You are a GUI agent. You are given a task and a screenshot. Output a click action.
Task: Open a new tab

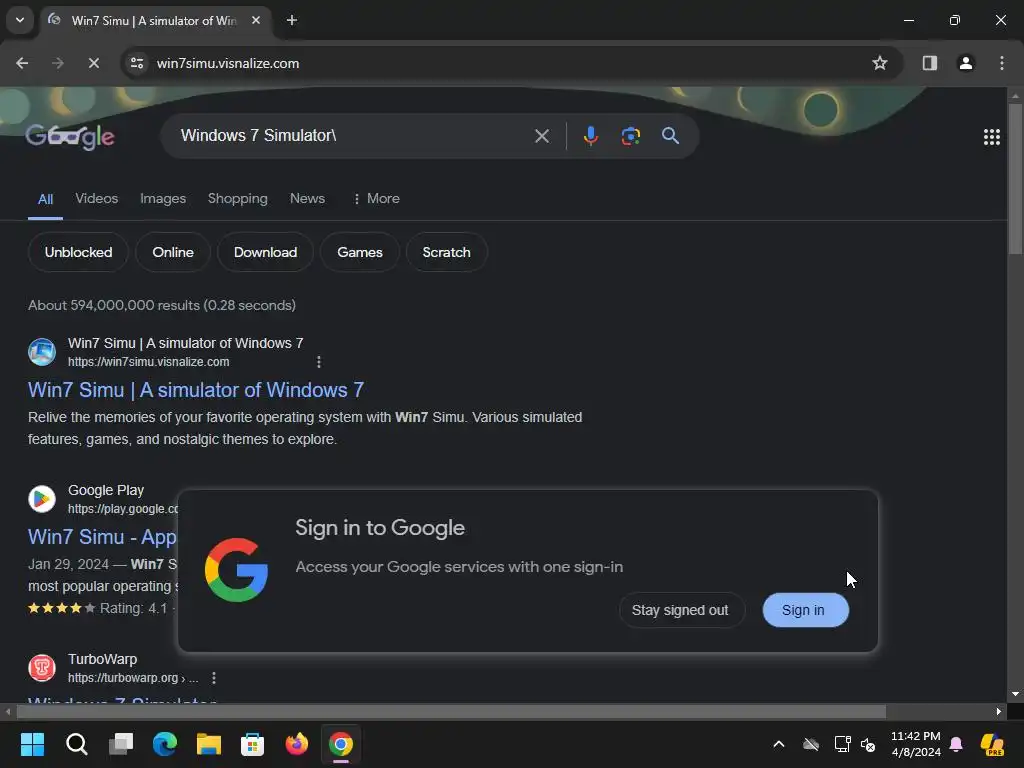click(x=292, y=20)
